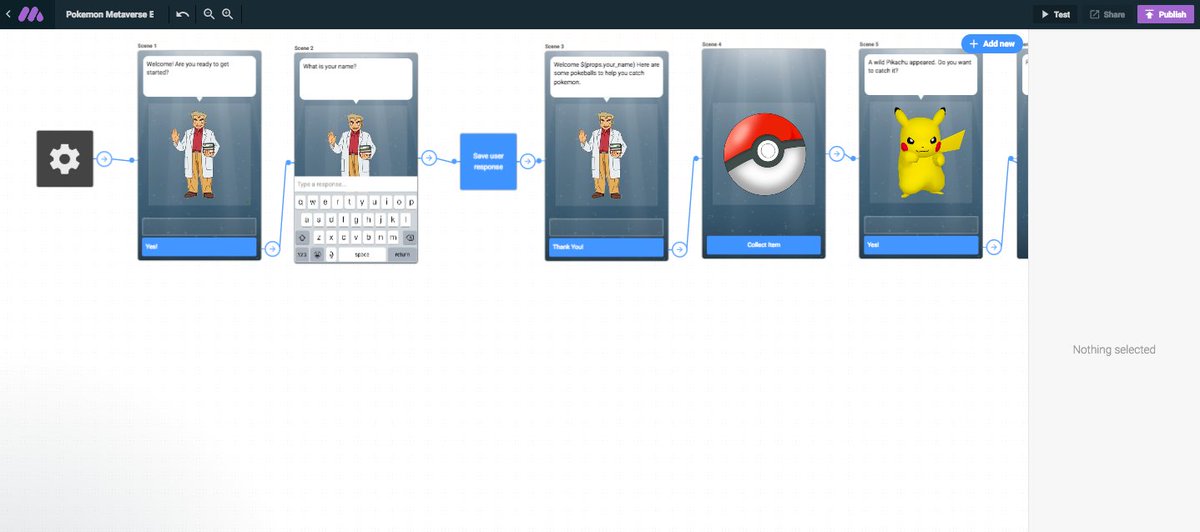Select the Save user response block
This screenshot has height=532, width=1200.
[x=488, y=161]
